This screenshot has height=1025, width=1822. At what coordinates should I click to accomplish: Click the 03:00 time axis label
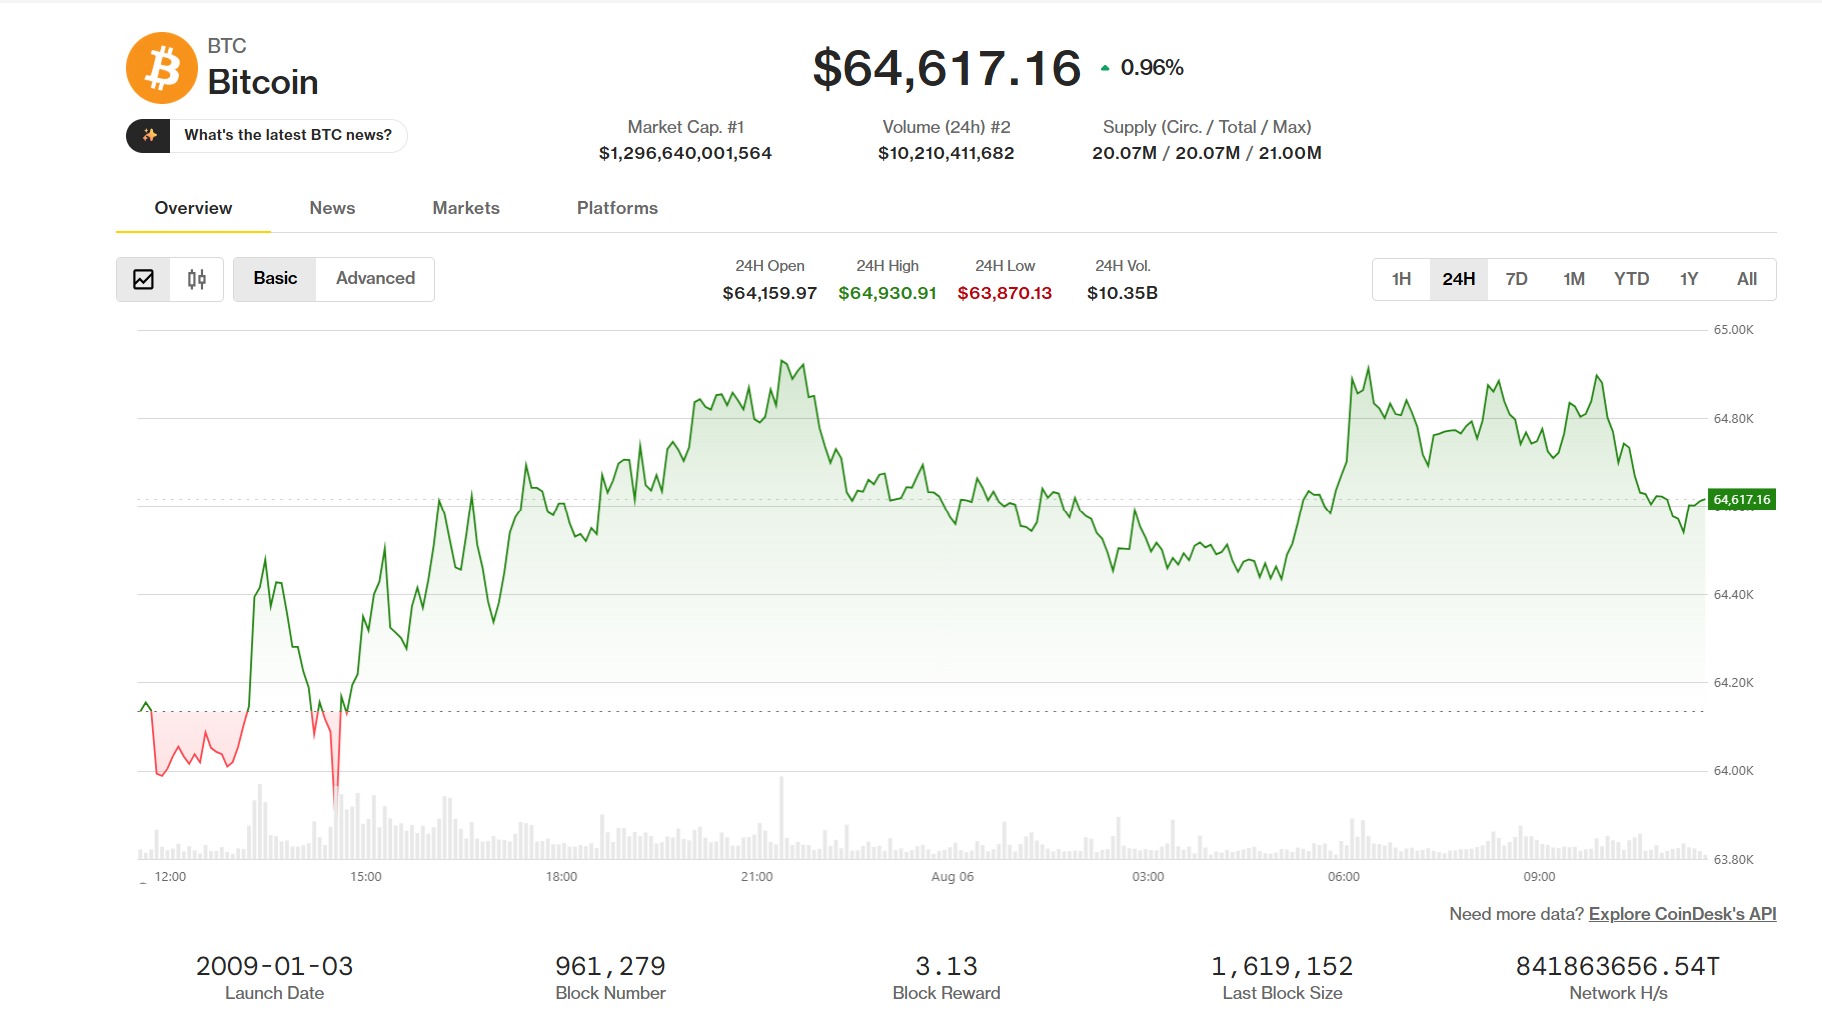[1148, 877]
